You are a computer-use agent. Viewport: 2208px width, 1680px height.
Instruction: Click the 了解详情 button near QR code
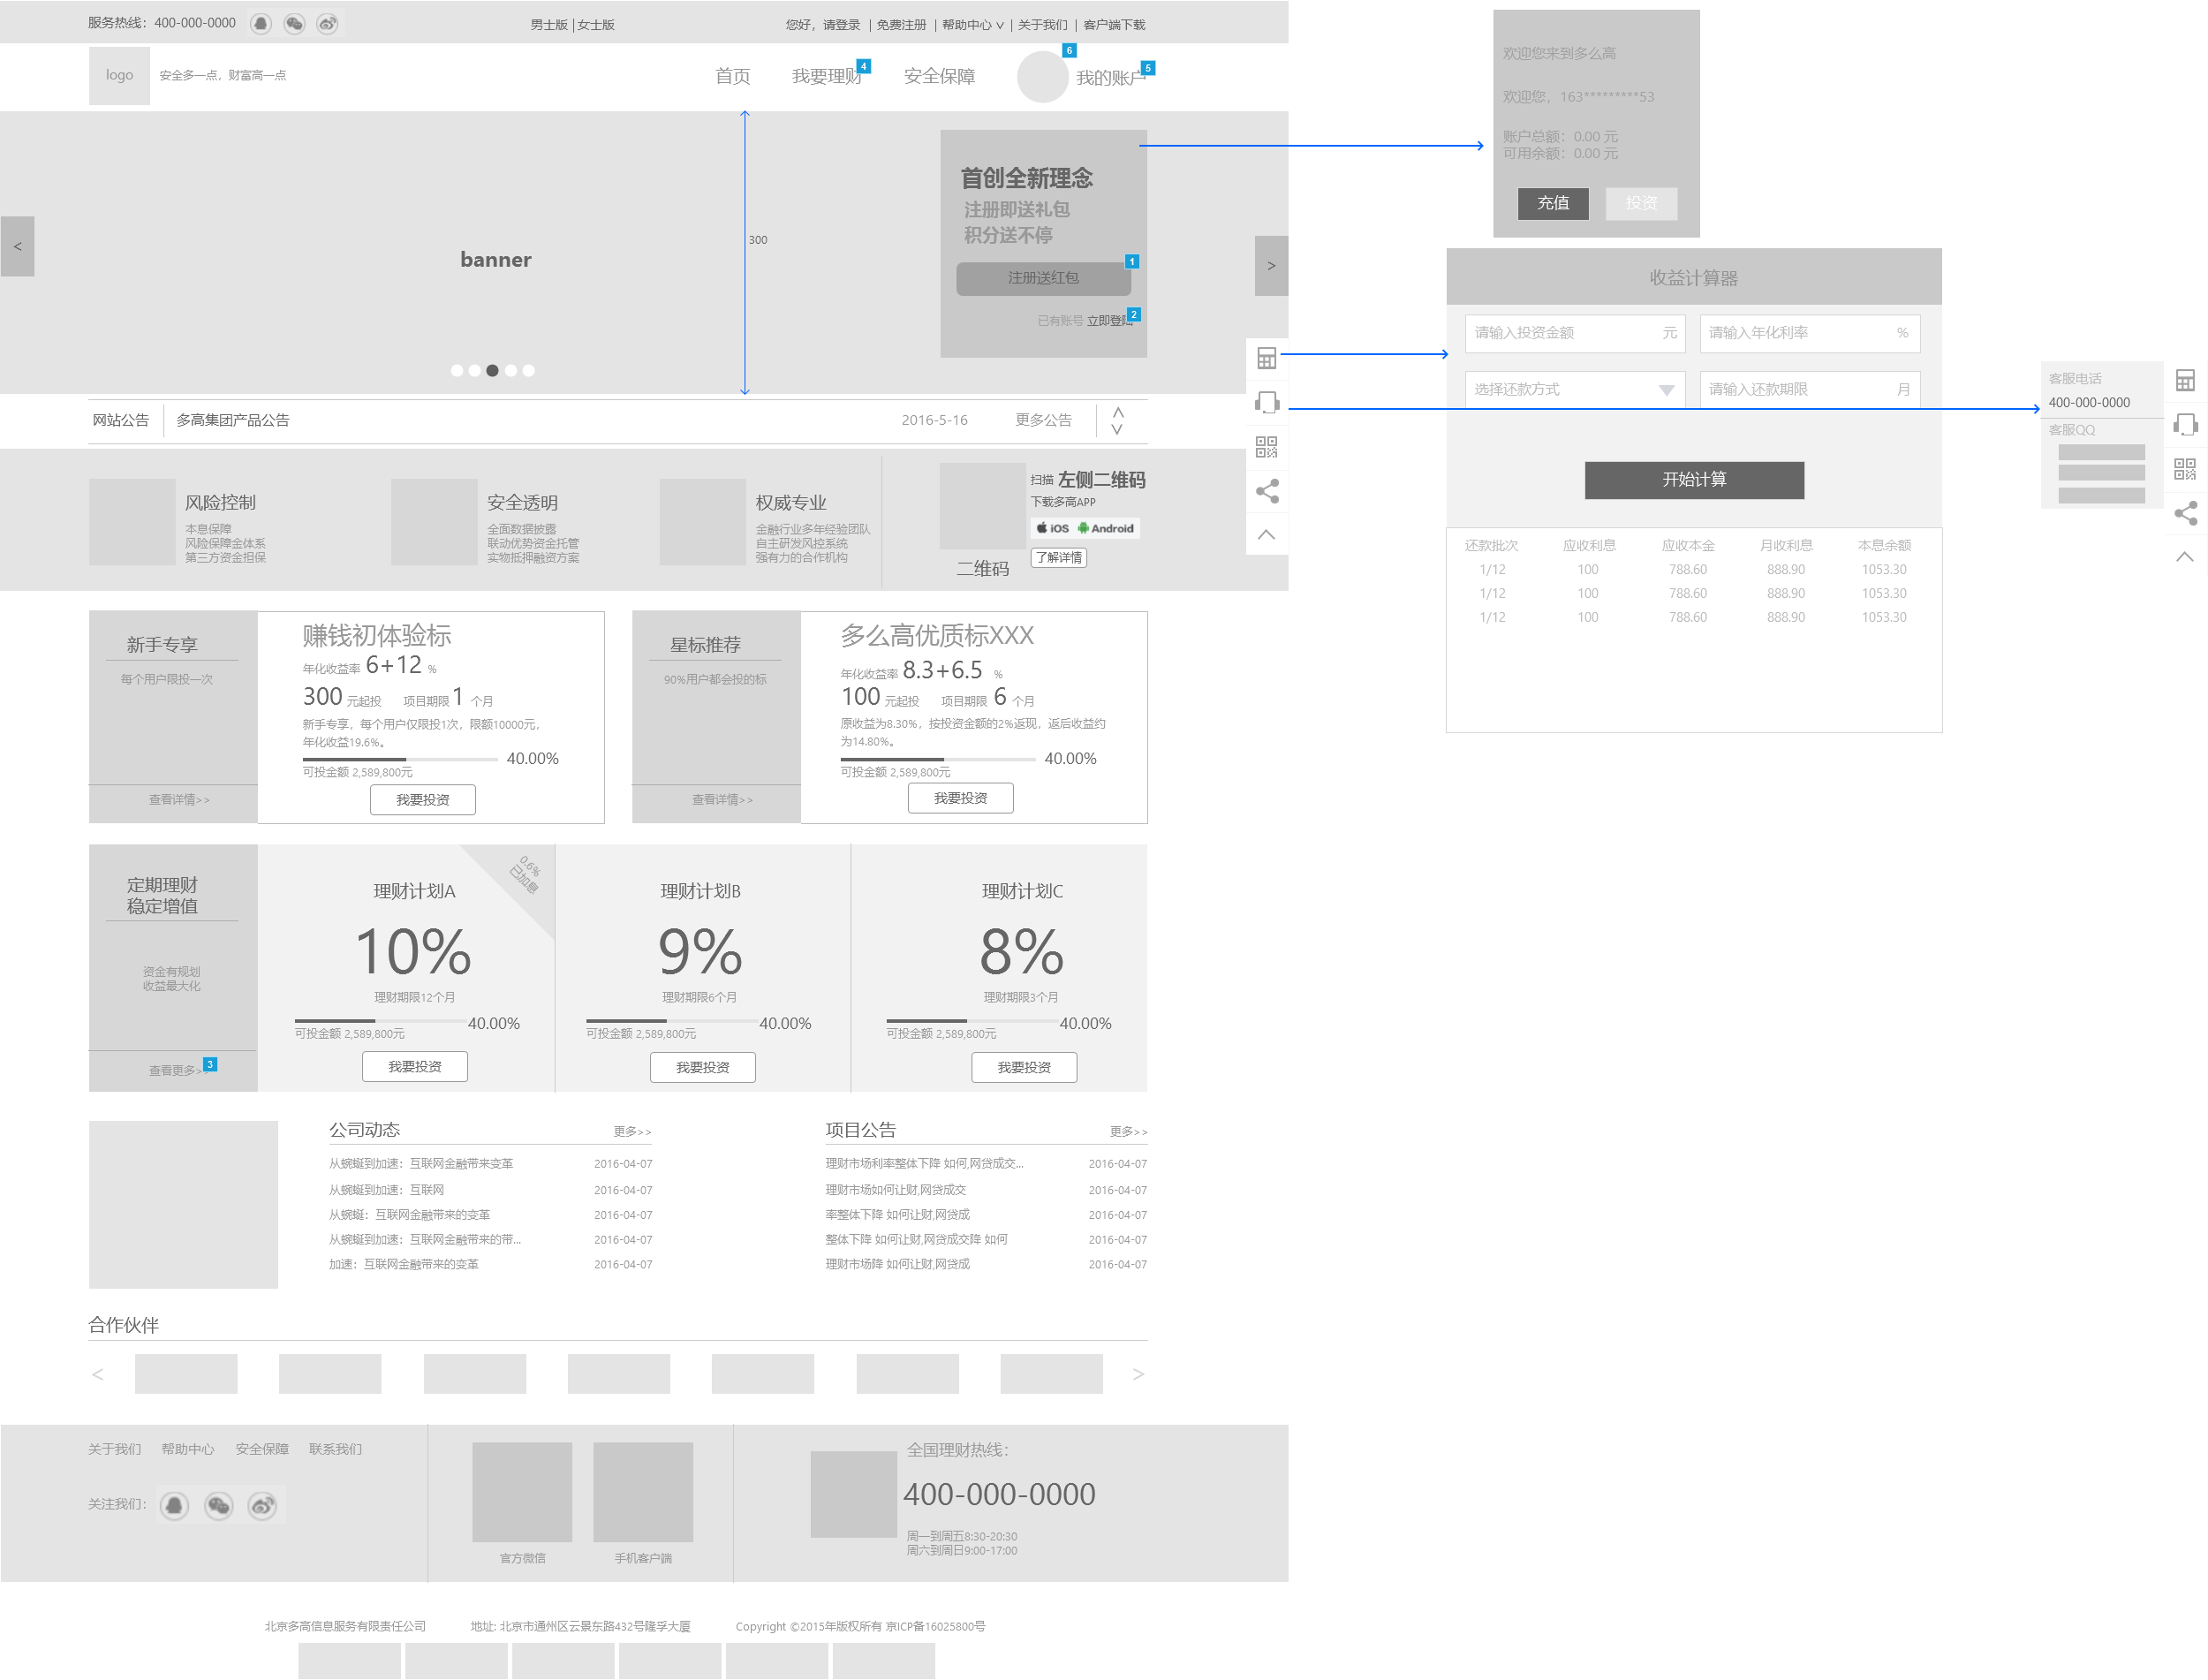[1059, 558]
